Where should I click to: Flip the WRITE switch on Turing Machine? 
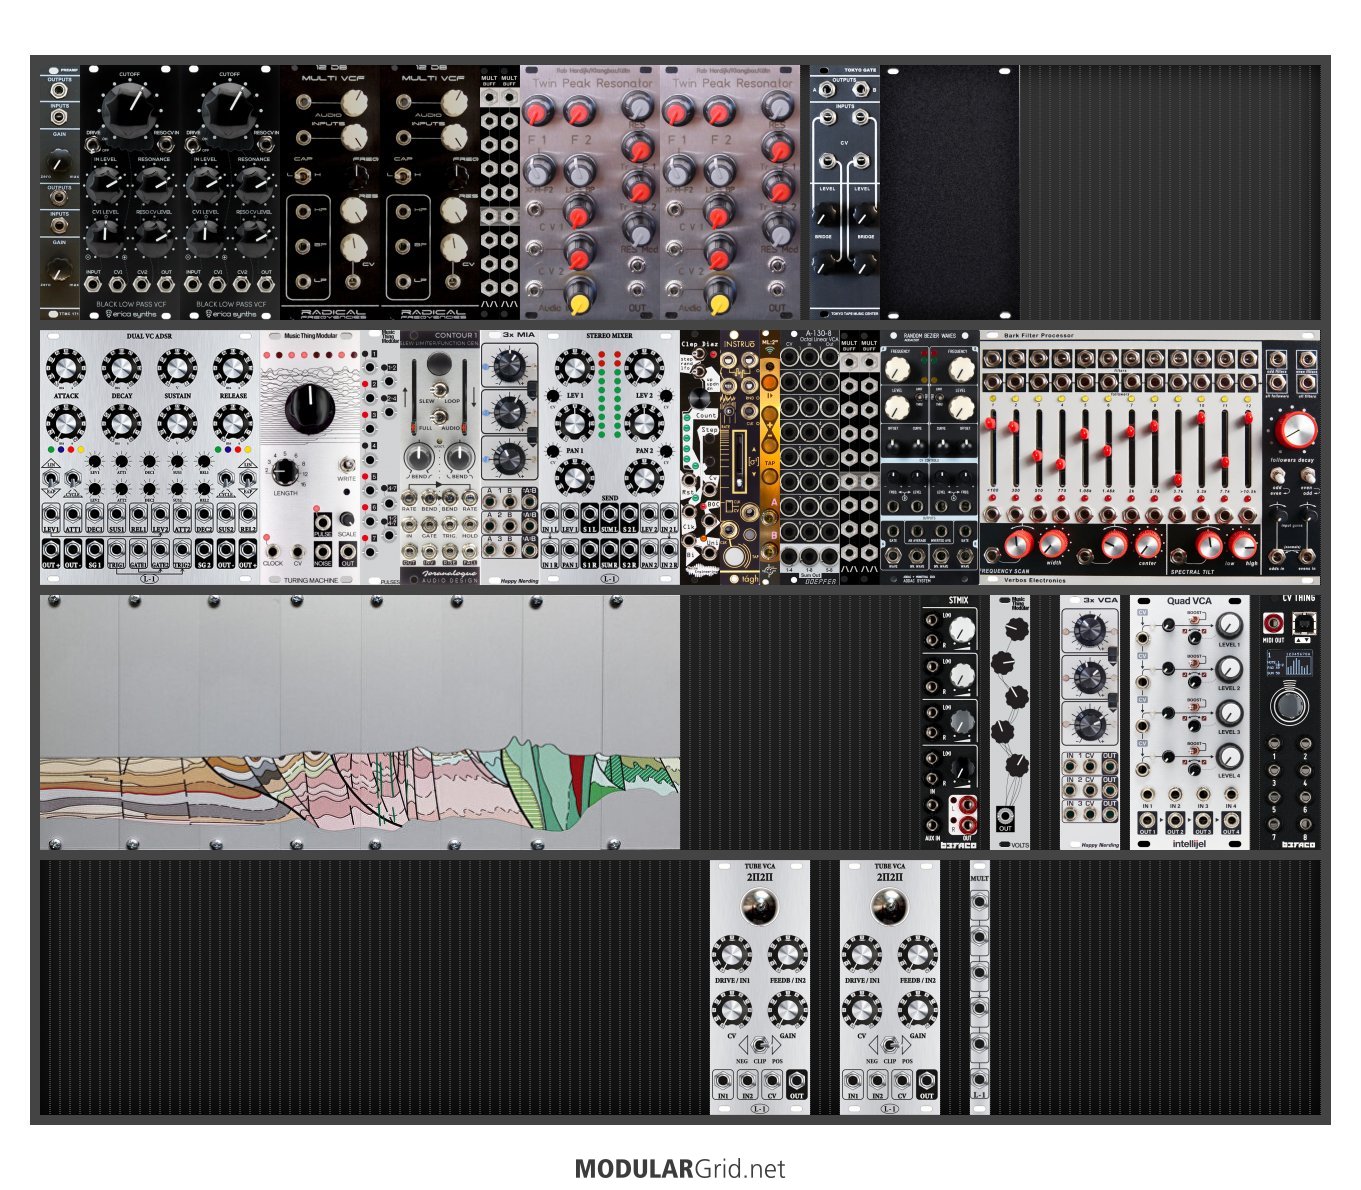(x=346, y=465)
